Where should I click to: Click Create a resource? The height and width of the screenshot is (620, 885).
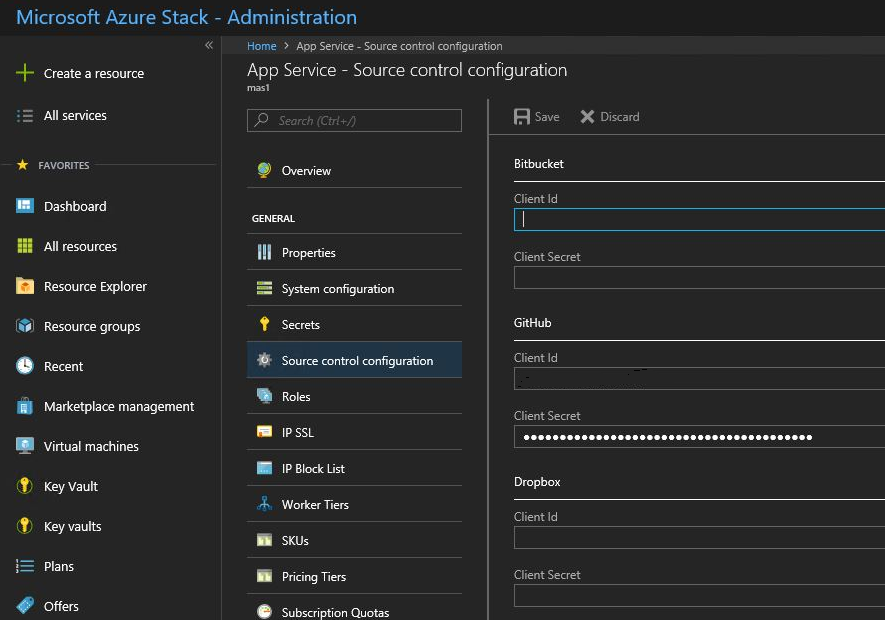click(92, 73)
